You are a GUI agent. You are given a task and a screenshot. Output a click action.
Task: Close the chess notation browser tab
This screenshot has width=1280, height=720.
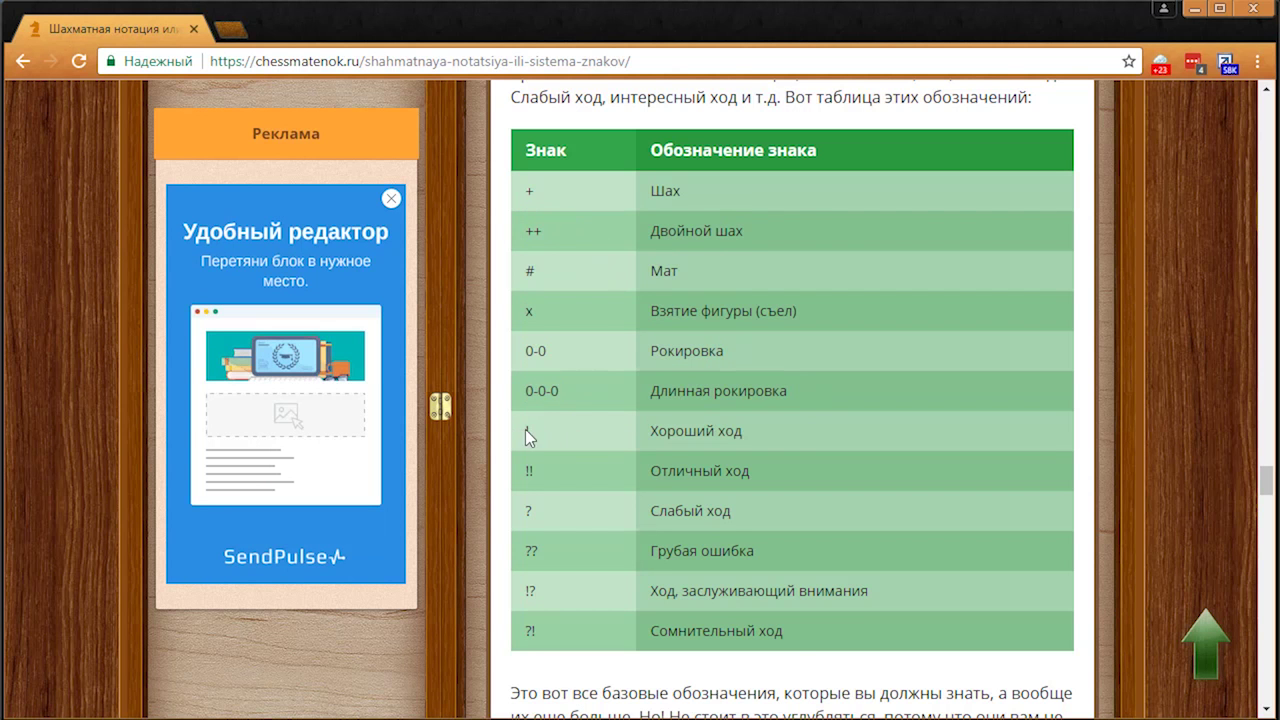(194, 29)
